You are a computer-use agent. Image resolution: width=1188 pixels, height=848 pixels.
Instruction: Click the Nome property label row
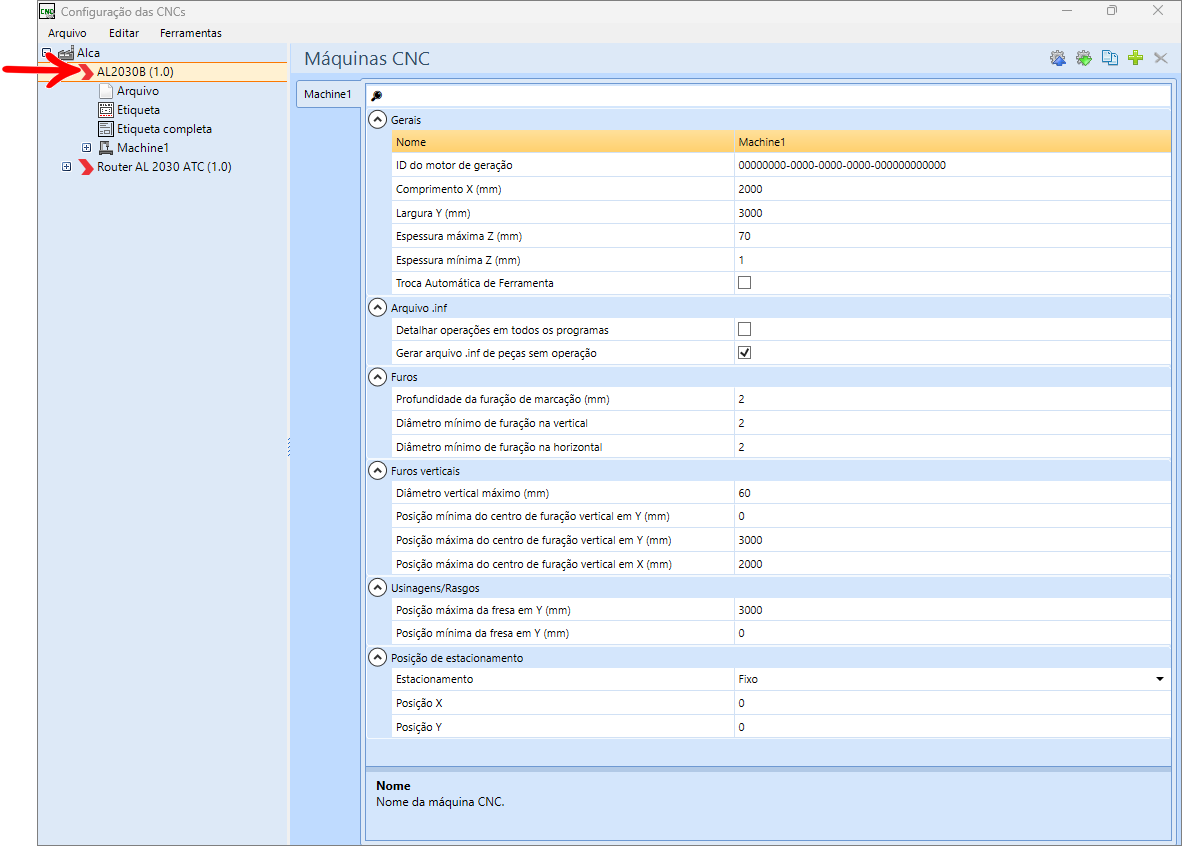(x=563, y=142)
